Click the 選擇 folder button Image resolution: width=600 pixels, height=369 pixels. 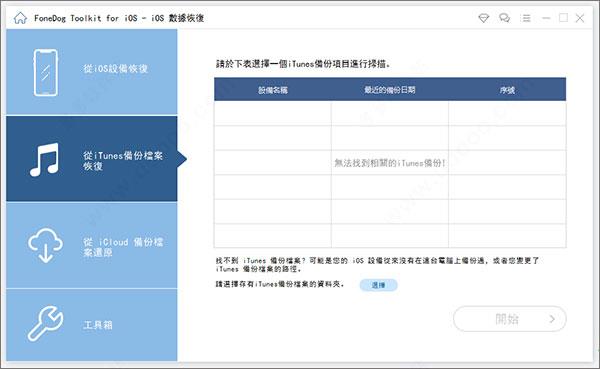coord(378,285)
